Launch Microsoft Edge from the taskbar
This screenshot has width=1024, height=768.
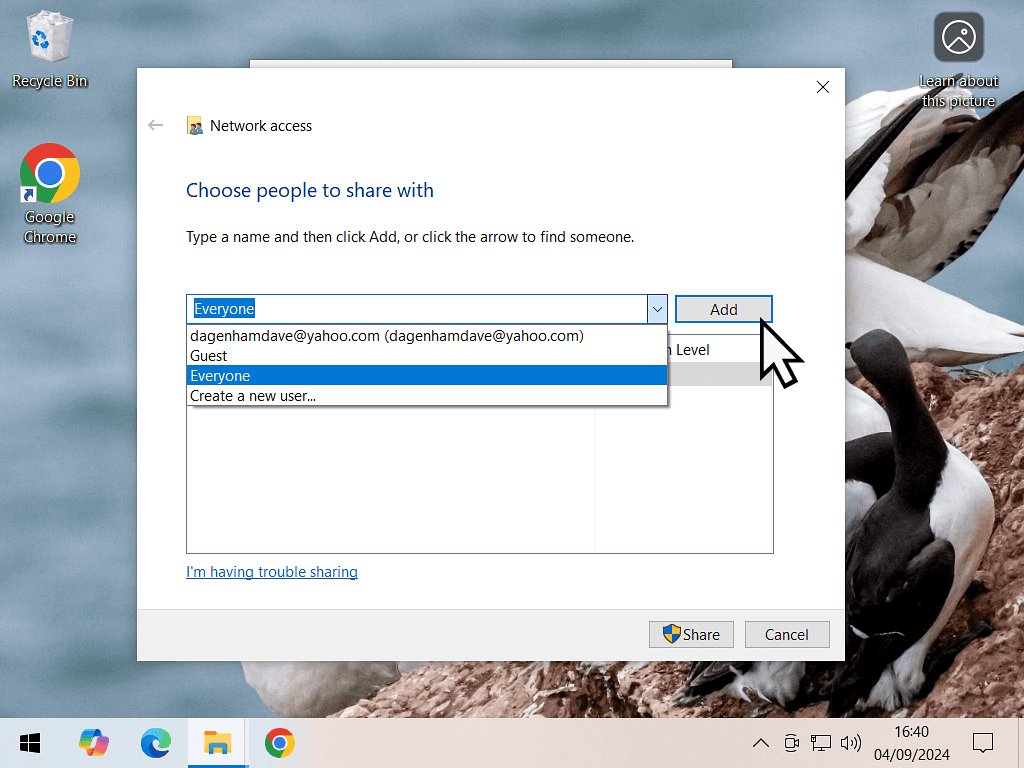(155, 743)
